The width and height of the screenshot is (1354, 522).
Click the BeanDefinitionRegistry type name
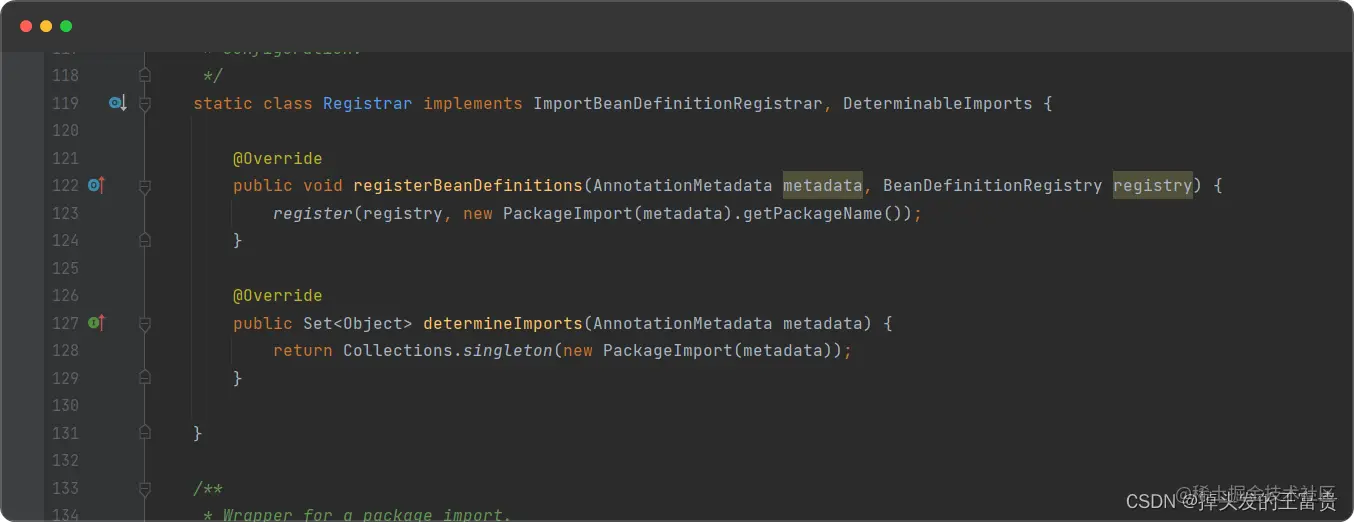992,185
